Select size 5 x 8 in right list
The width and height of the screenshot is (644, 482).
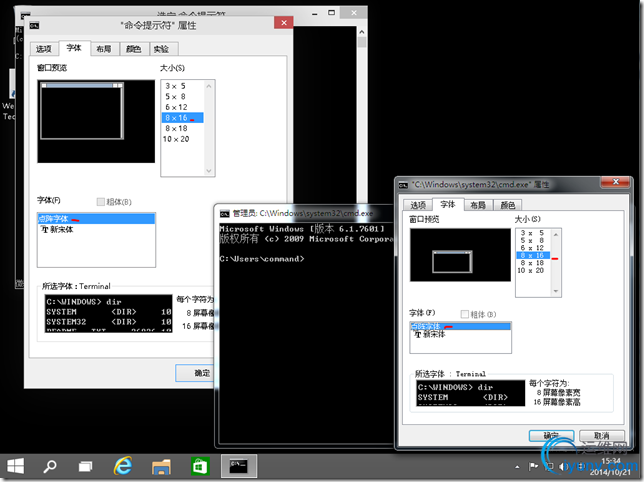533,241
